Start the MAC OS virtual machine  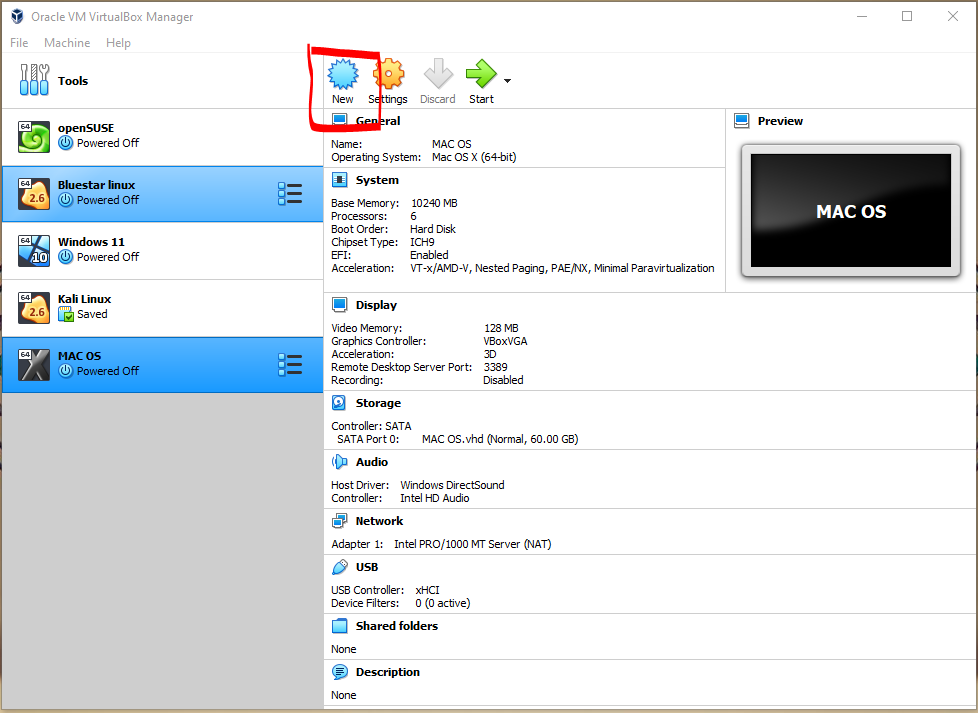click(x=480, y=75)
